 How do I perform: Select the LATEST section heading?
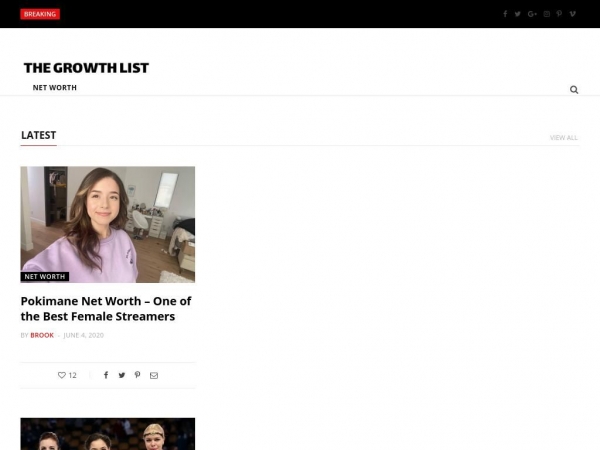coord(39,135)
